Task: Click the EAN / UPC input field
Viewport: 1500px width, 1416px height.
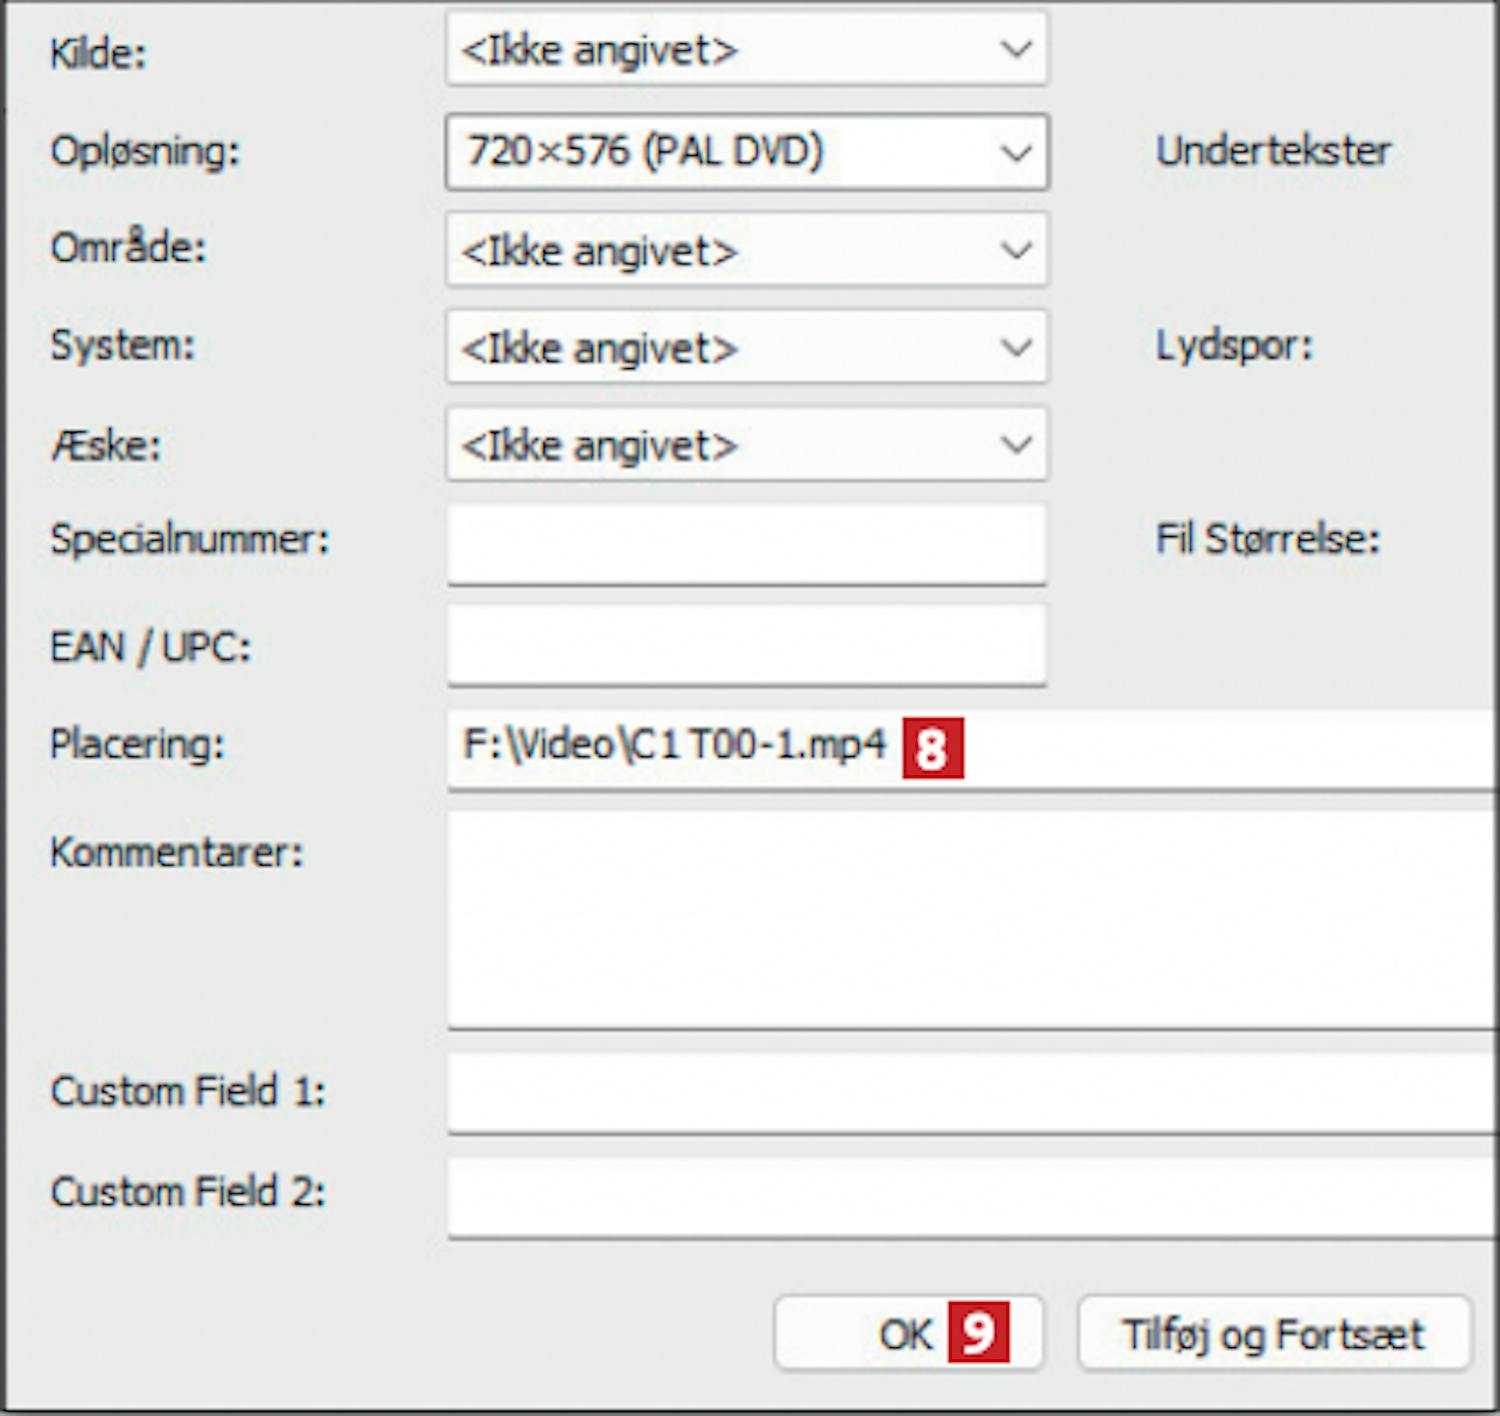Action: point(746,645)
